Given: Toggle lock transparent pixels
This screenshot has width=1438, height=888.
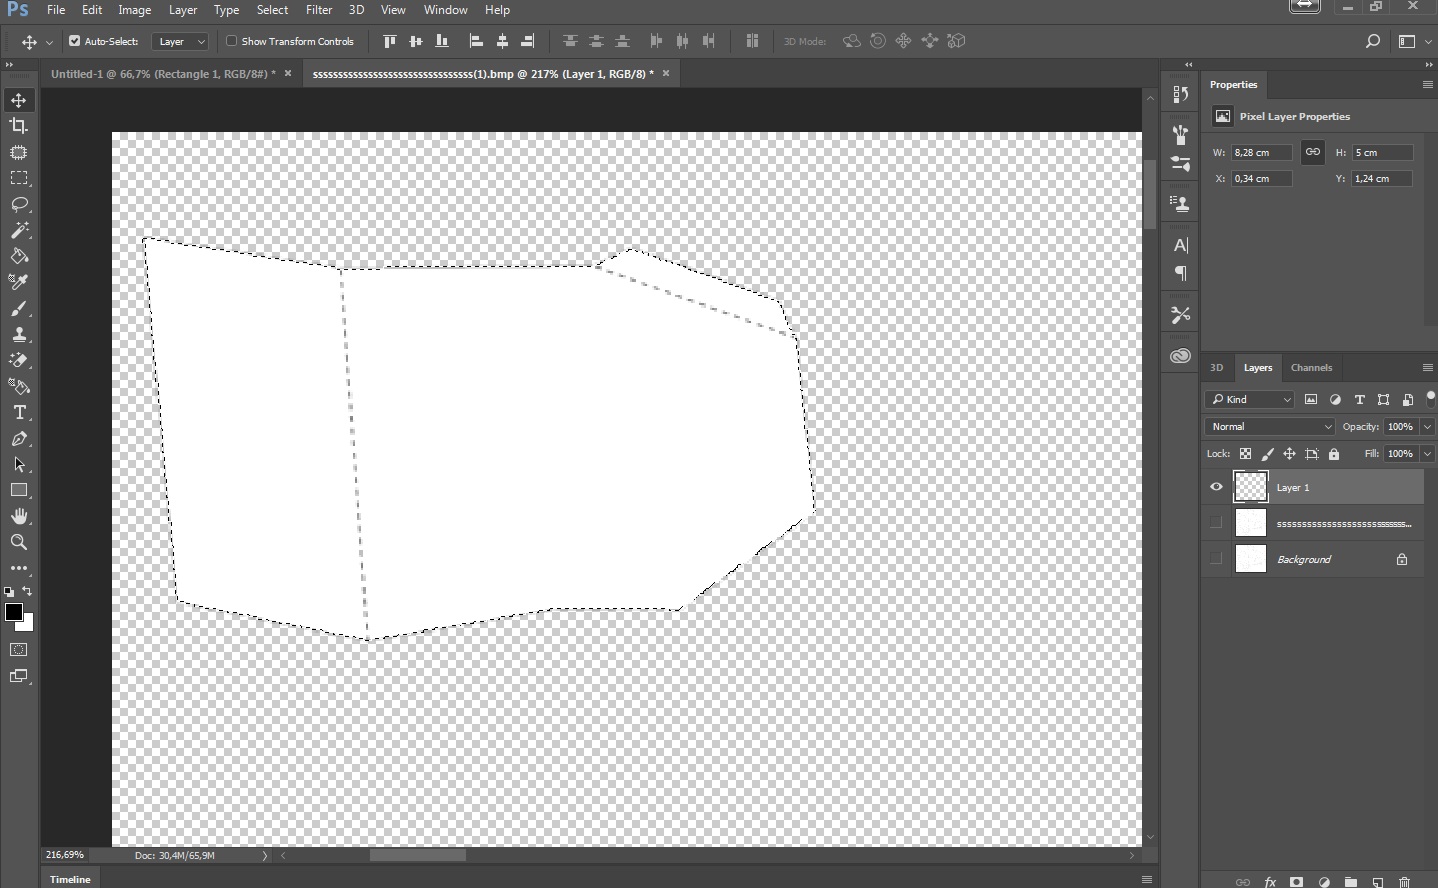Looking at the screenshot, I should 1245,454.
